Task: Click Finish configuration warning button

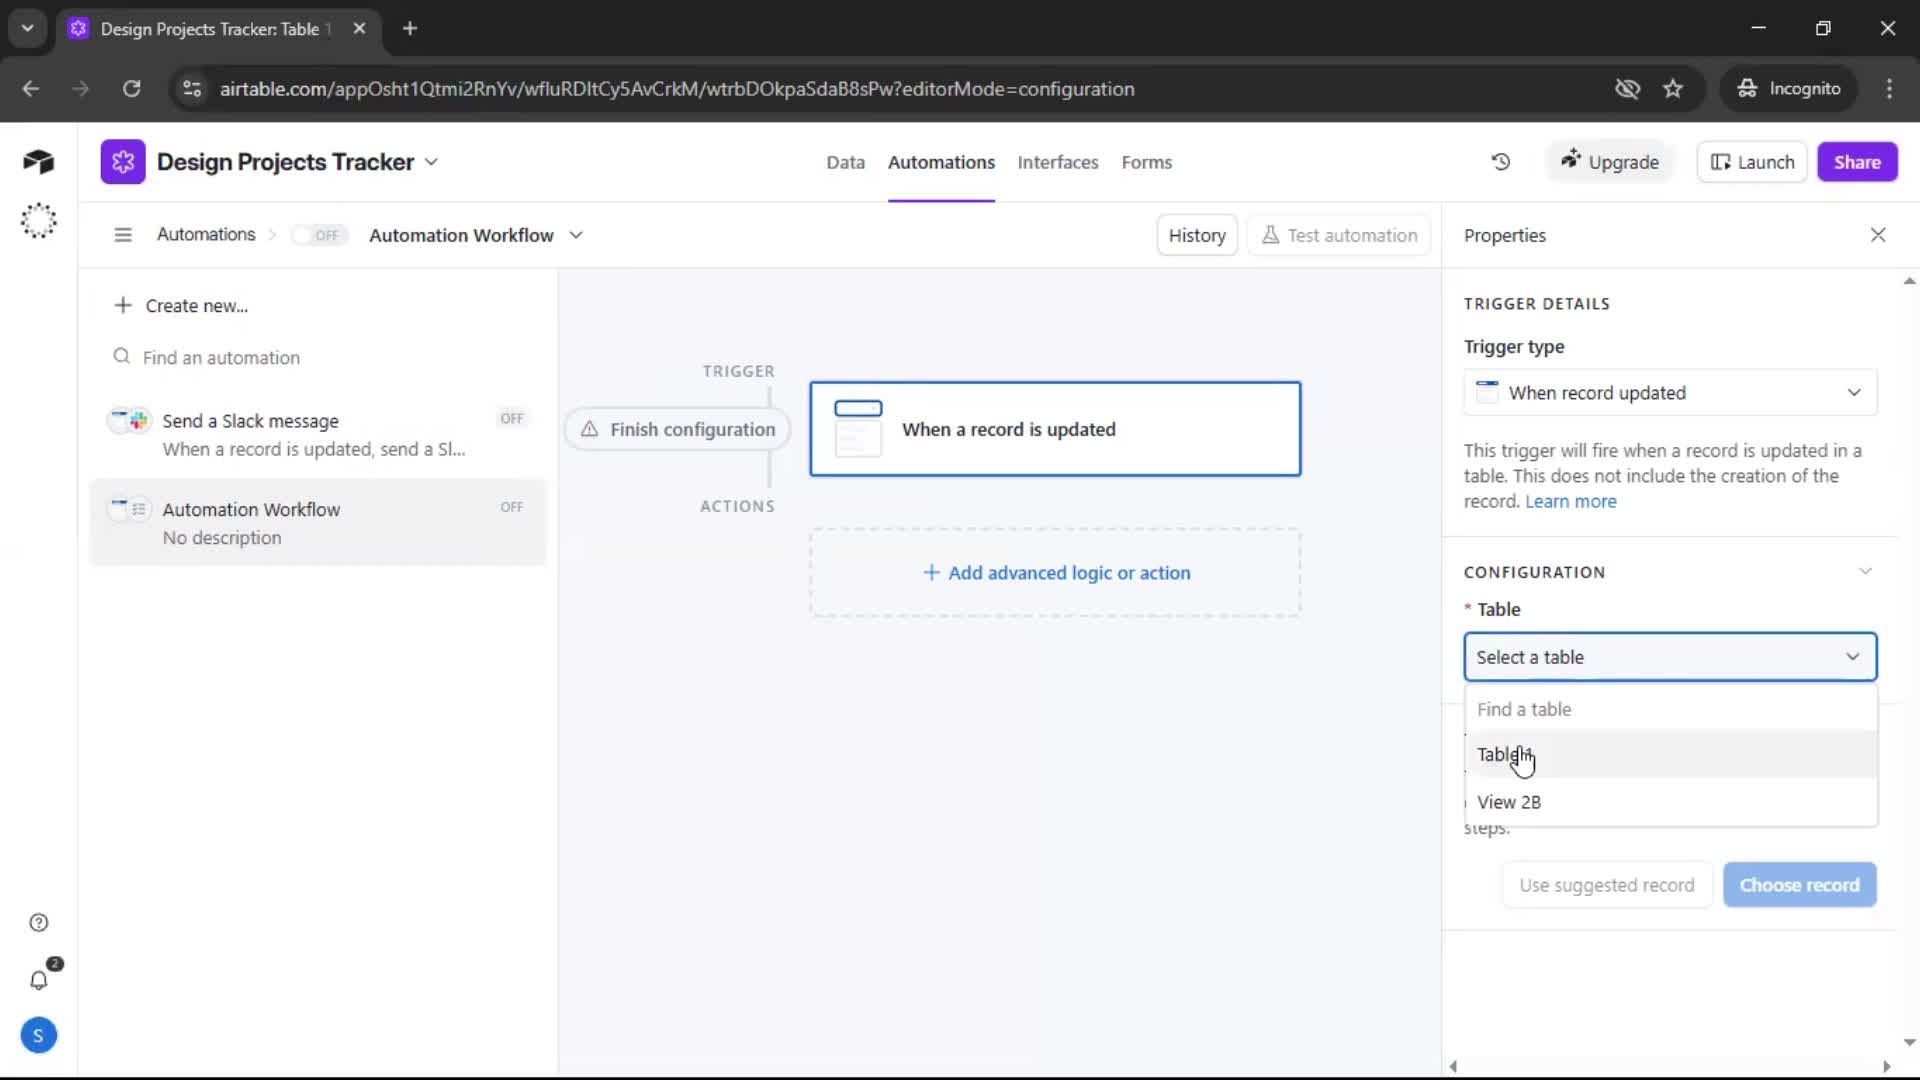Action: pos(678,429)
